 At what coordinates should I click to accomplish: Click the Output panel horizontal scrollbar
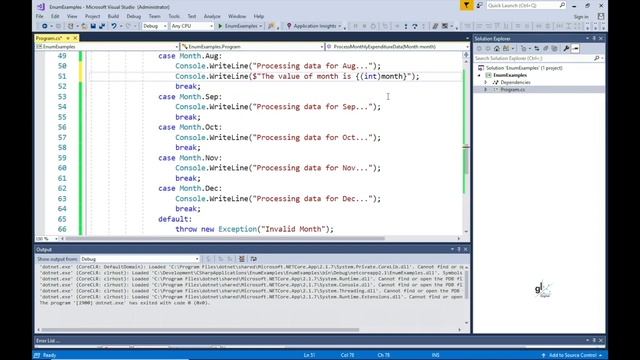[x=200, y=330]
